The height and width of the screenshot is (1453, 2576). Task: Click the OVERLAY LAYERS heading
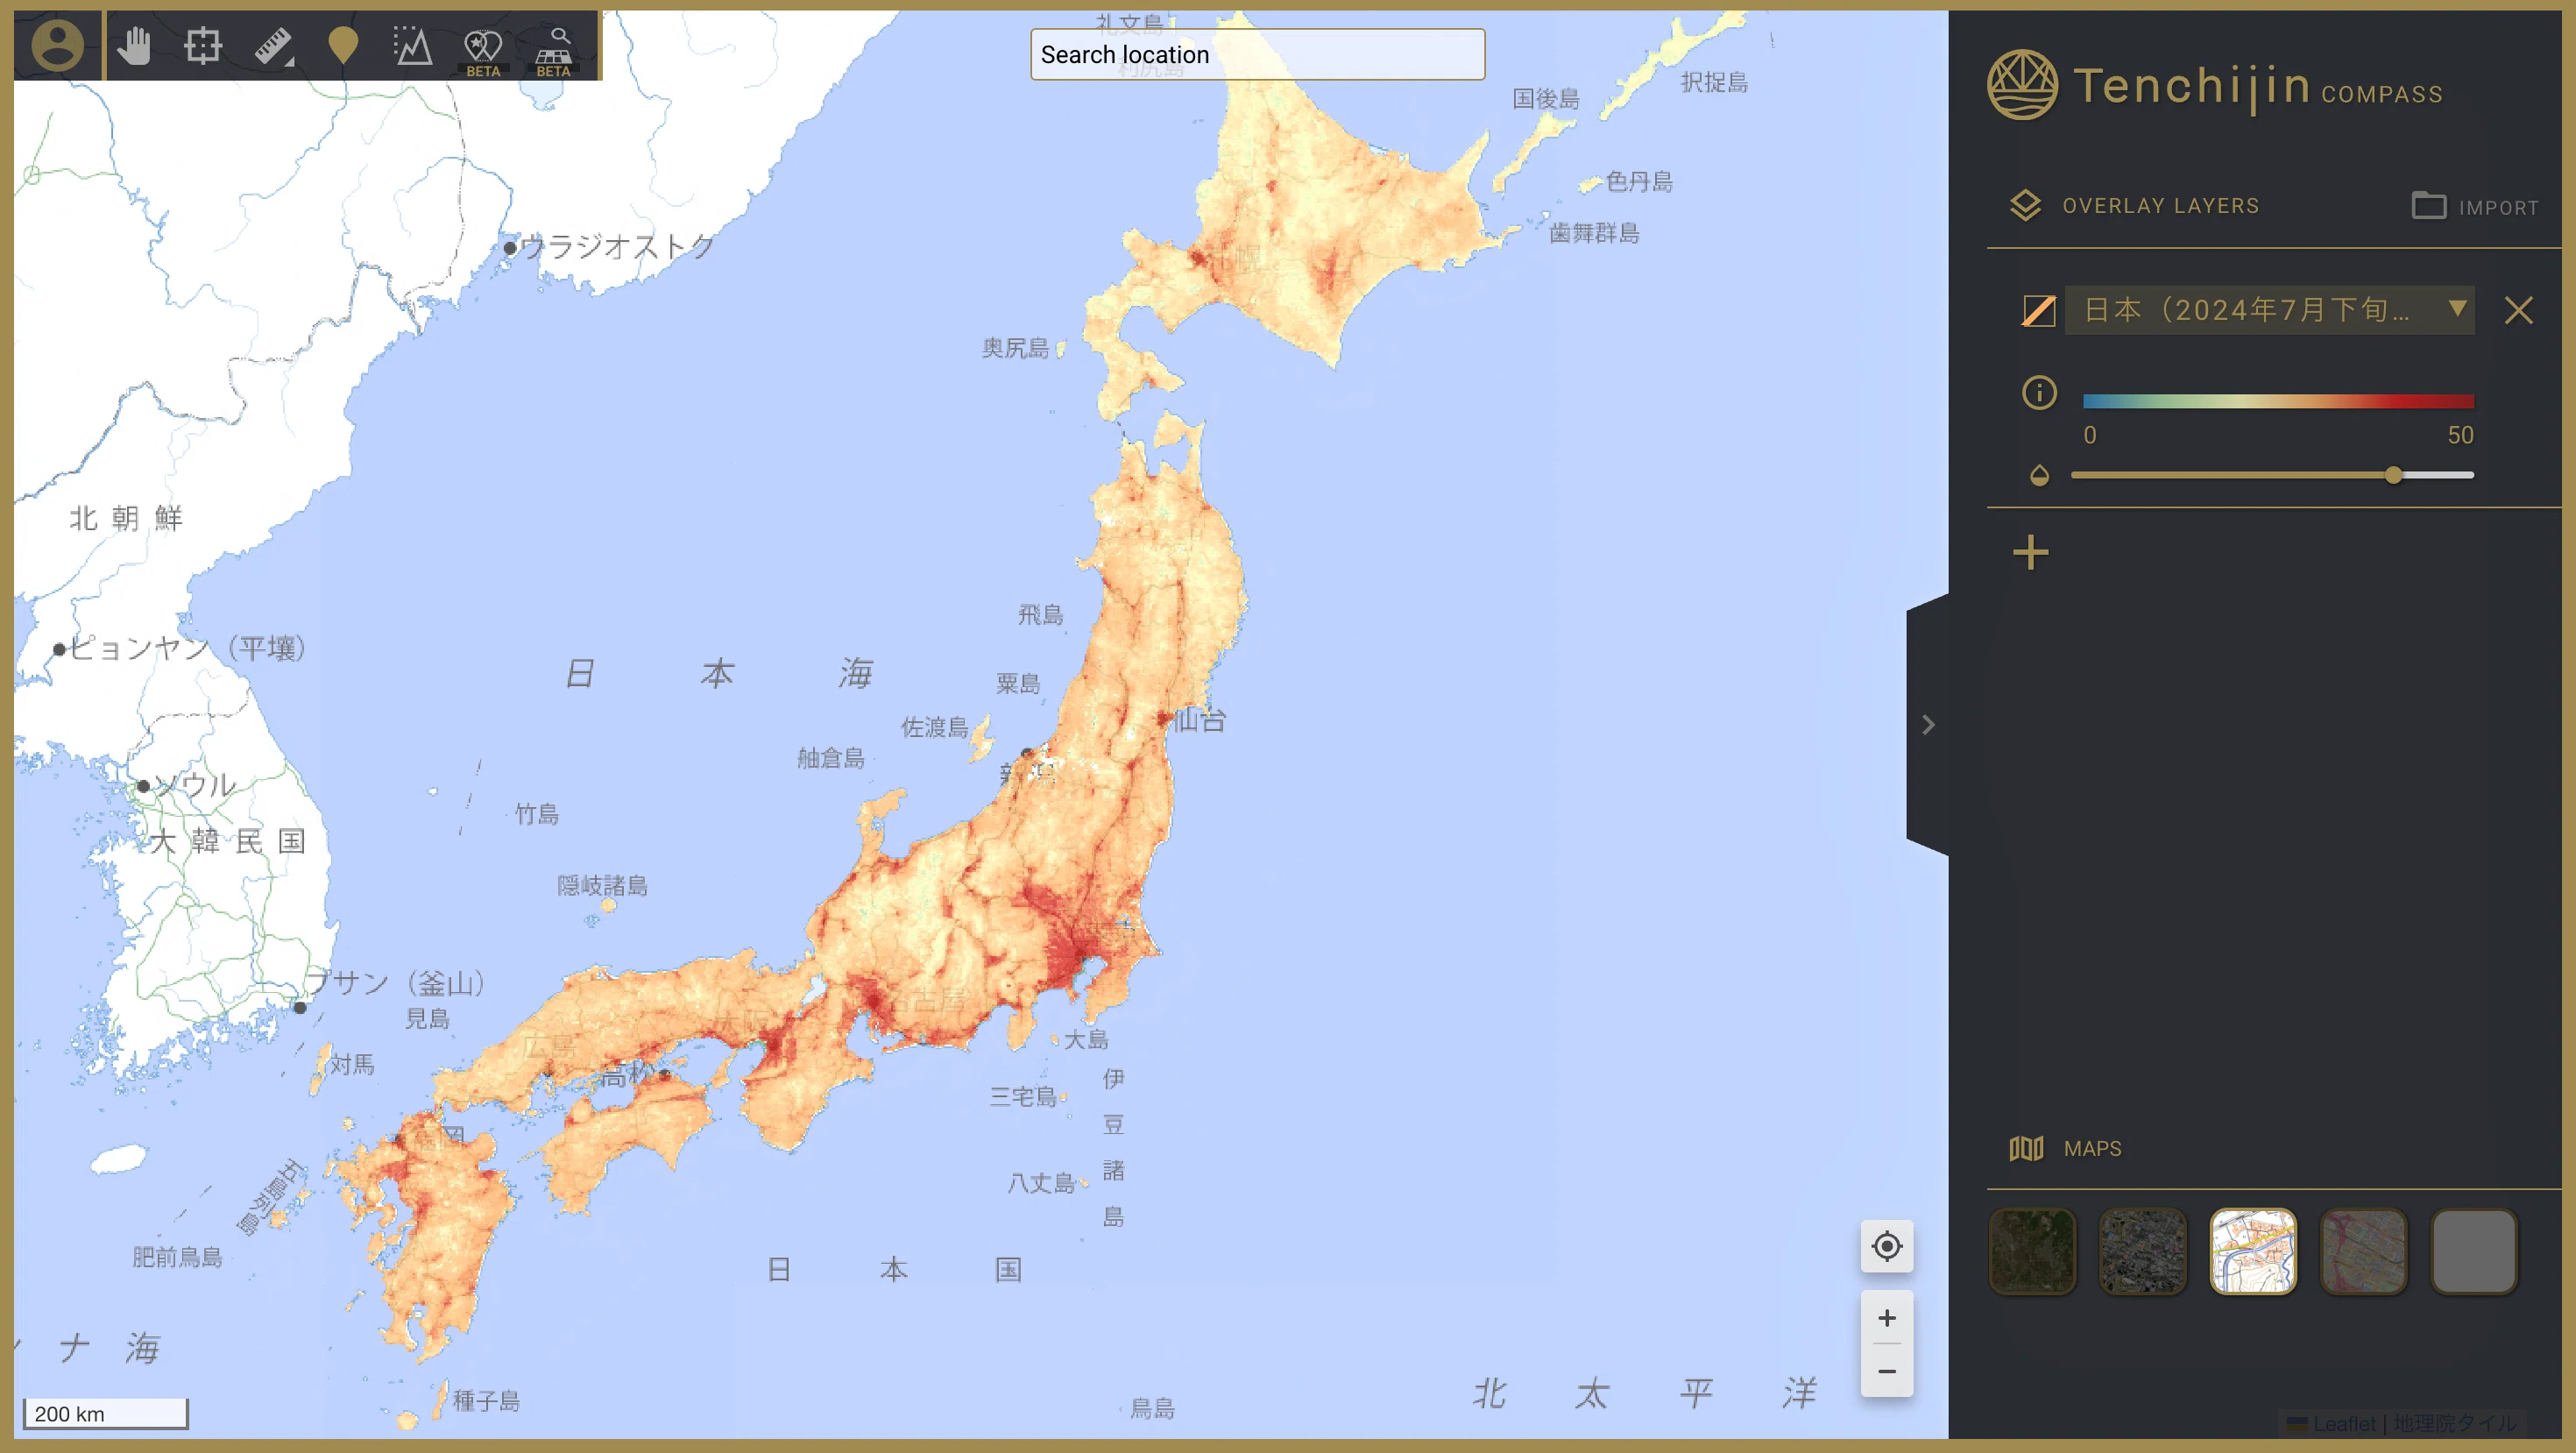2160,205
